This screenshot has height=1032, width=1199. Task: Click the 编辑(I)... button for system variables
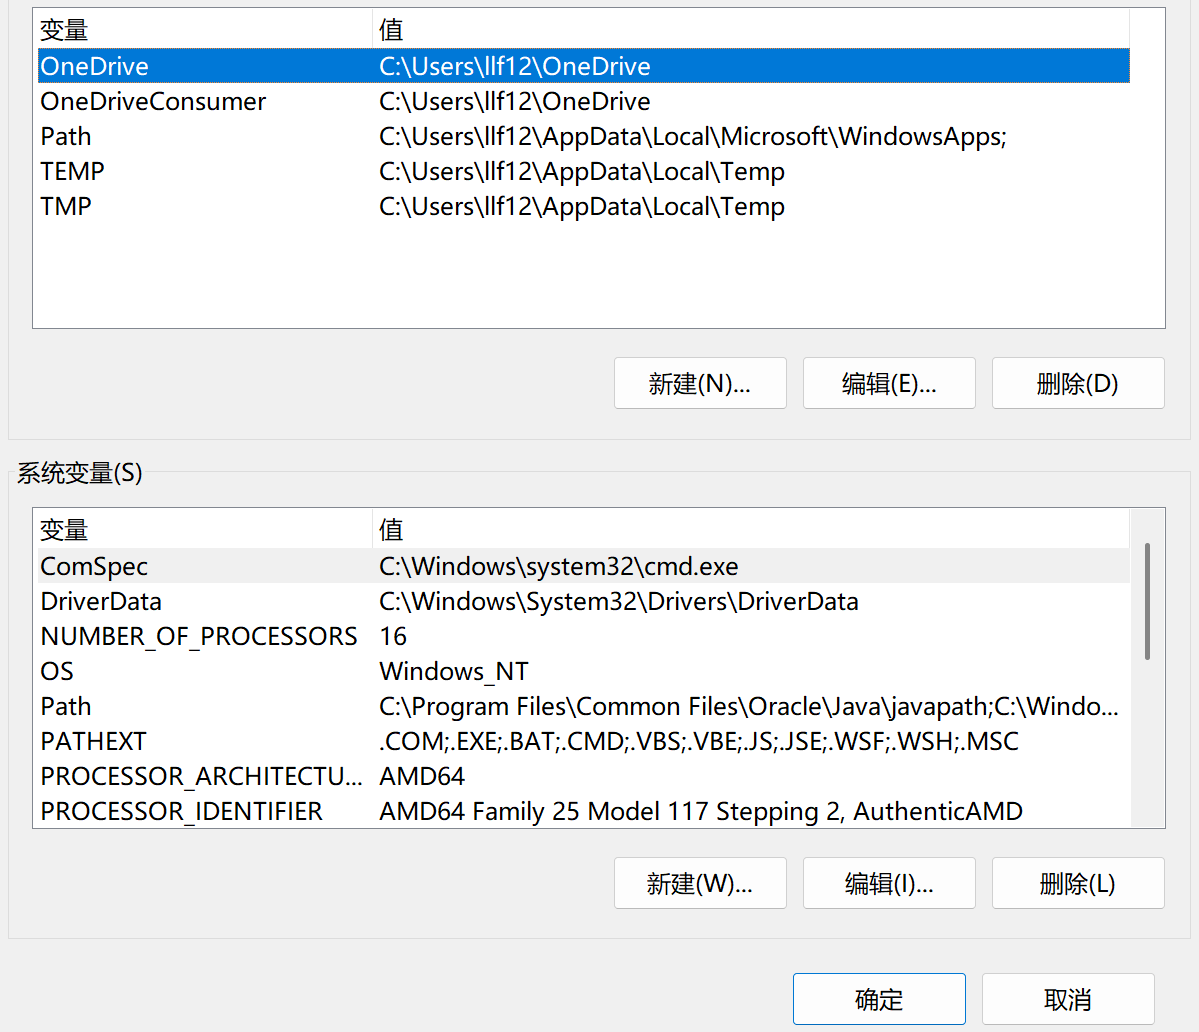[x=888, y=883]
